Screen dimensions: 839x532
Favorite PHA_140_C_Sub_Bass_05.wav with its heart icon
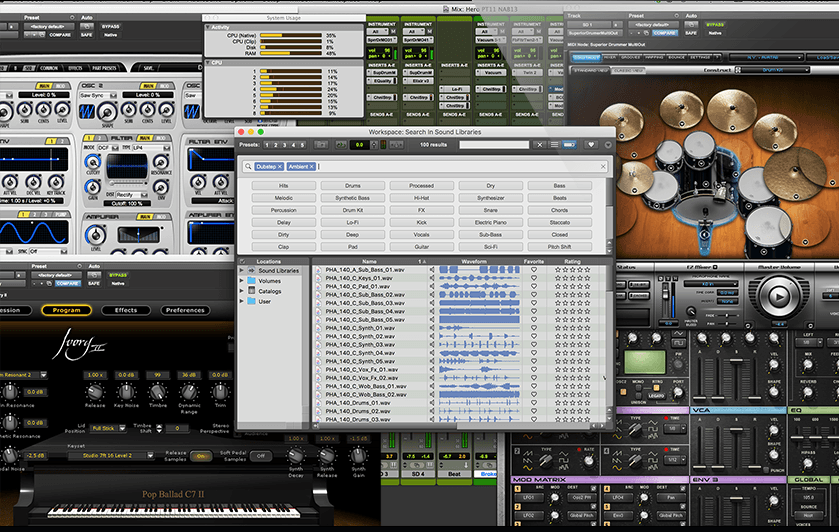click(533, 320)
